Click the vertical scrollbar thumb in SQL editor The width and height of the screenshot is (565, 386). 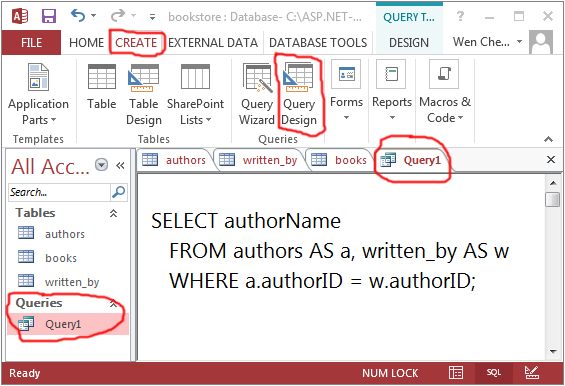552,199
